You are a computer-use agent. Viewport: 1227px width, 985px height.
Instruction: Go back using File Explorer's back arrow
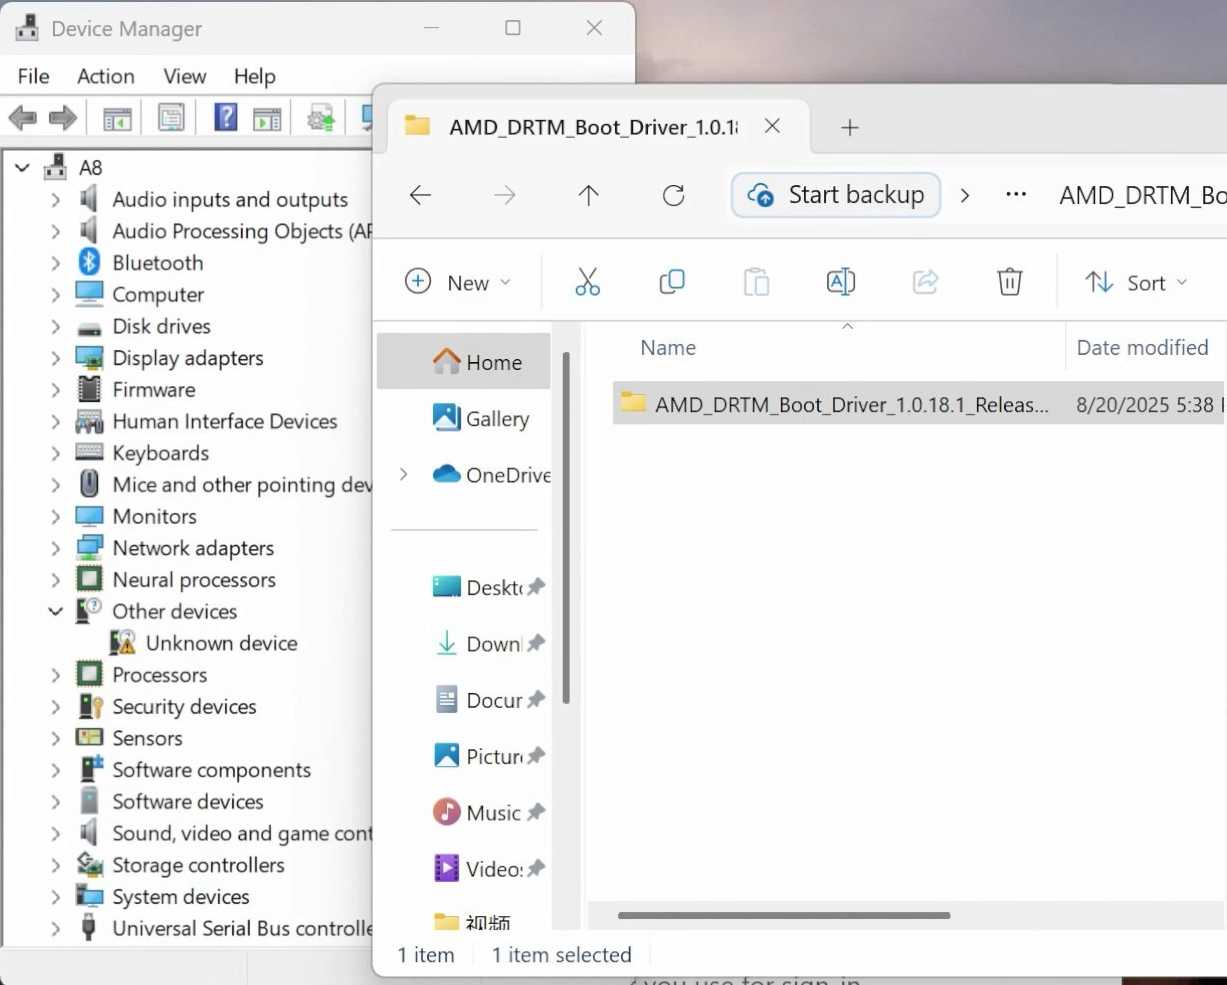coord(421,195)
